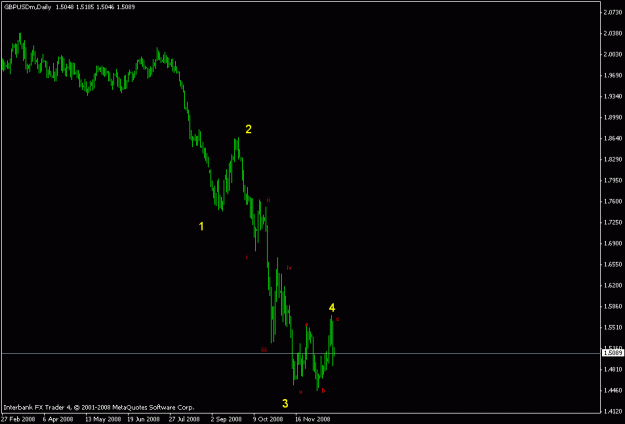The height and width of the screenshot is (424, 625).
Task: Click the 1.5860 price axis label
Action: coord(613,306)
